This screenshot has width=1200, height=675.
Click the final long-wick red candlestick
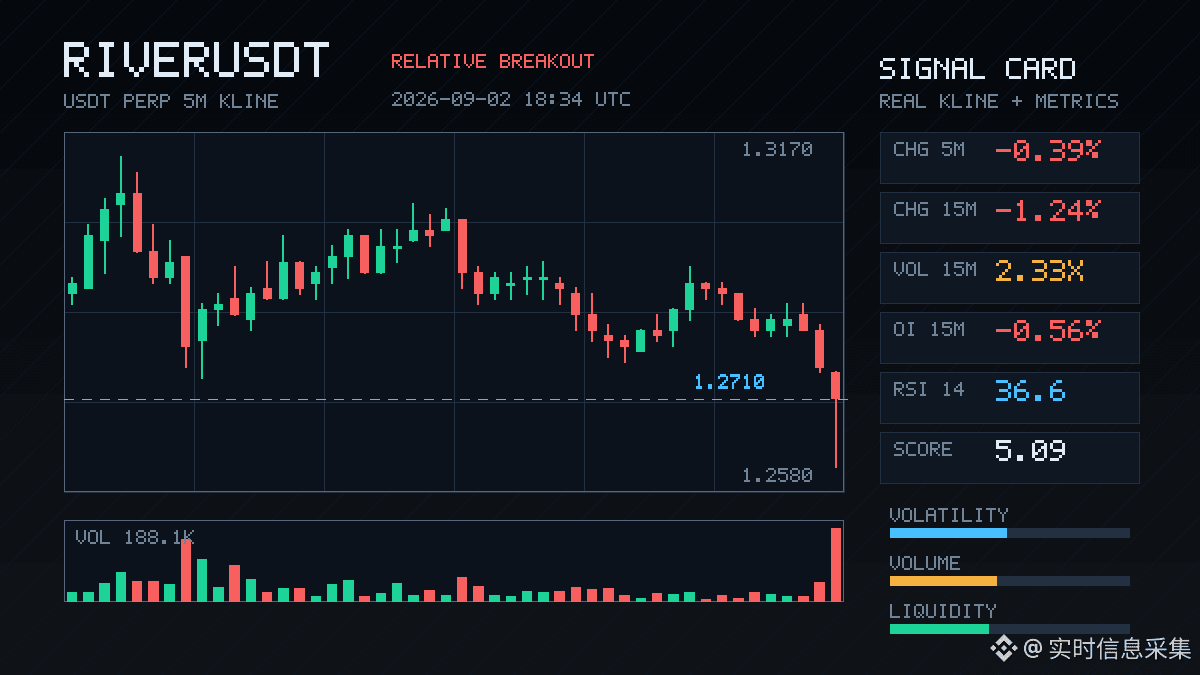836,419
